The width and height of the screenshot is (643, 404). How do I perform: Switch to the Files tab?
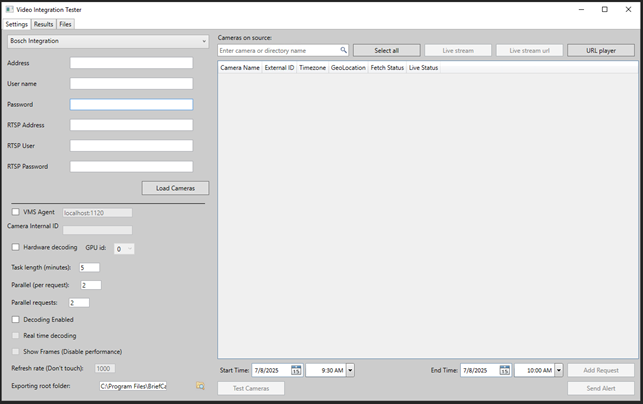click(65, 24)
